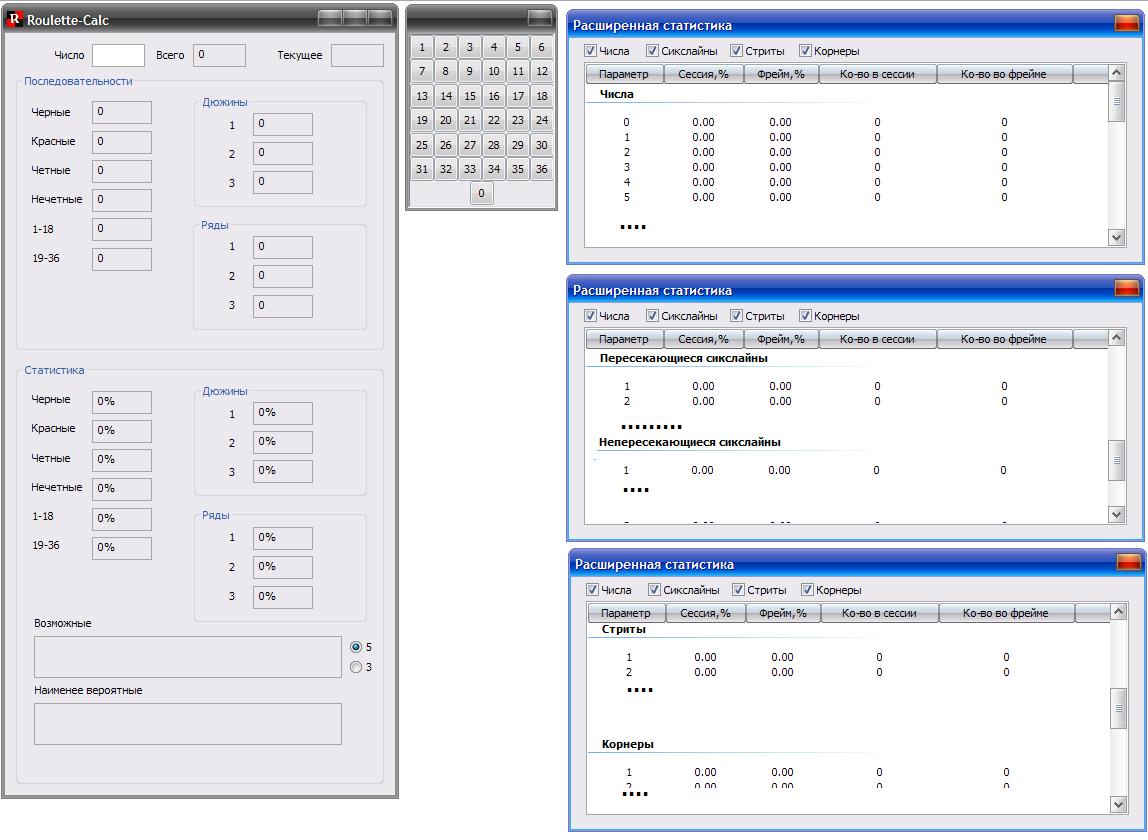
Task: Click scroll-down arrow in the middle statistics window
Action: click(1116, 514)
